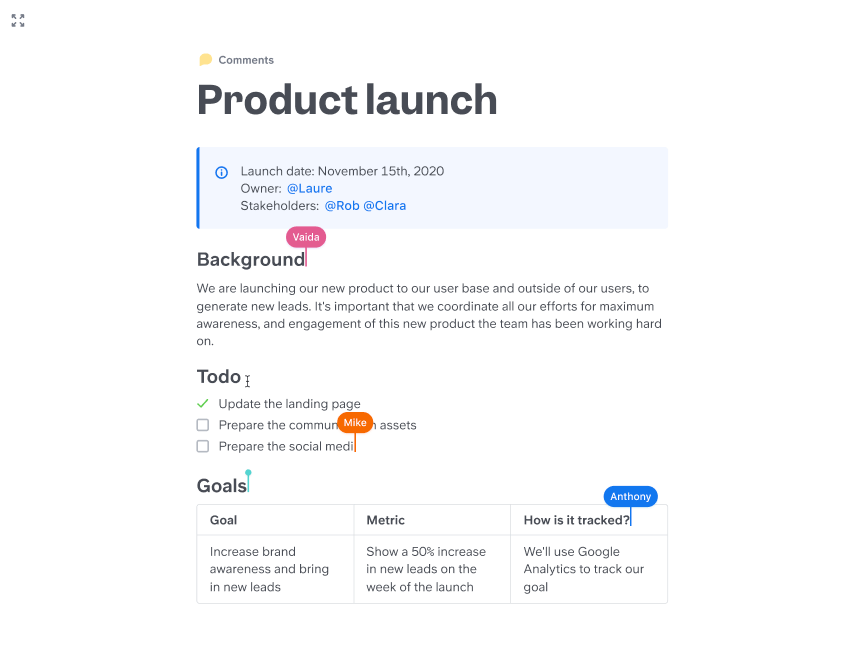The image size is (867, 669).
Task: Check the Prepare the social media box
Action: tap(203, 446)
